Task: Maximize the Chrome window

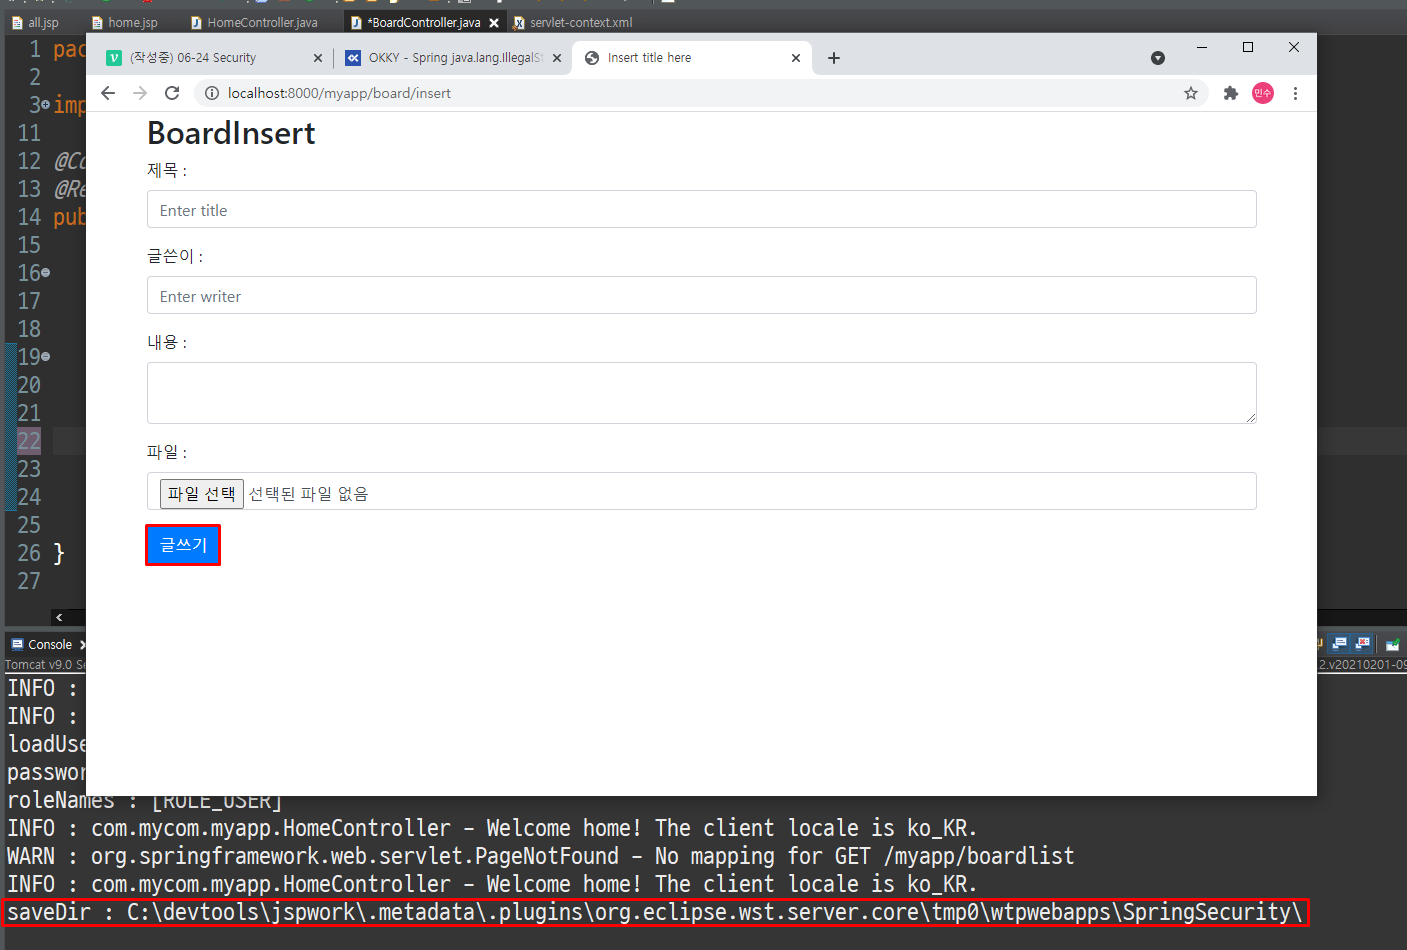Action: 1248,47
